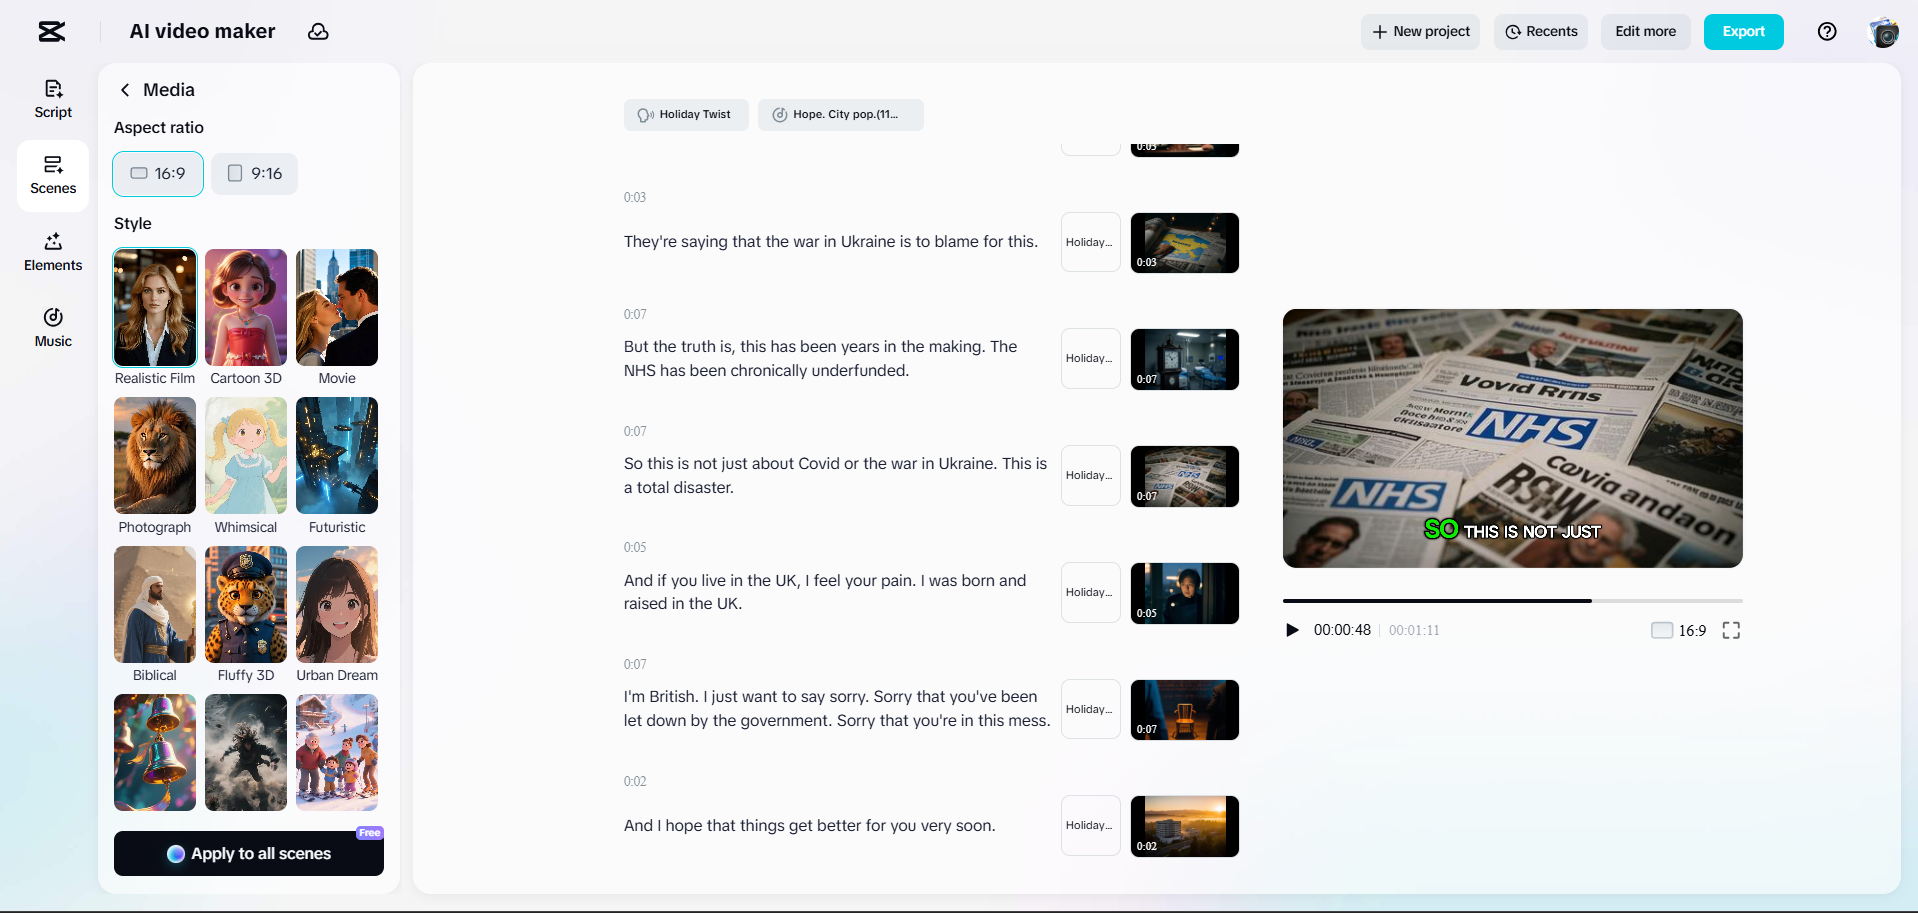Edit text "So this is not just about Covid"
This screenshot has height=913, width=1918.
[x=836, y=475]
